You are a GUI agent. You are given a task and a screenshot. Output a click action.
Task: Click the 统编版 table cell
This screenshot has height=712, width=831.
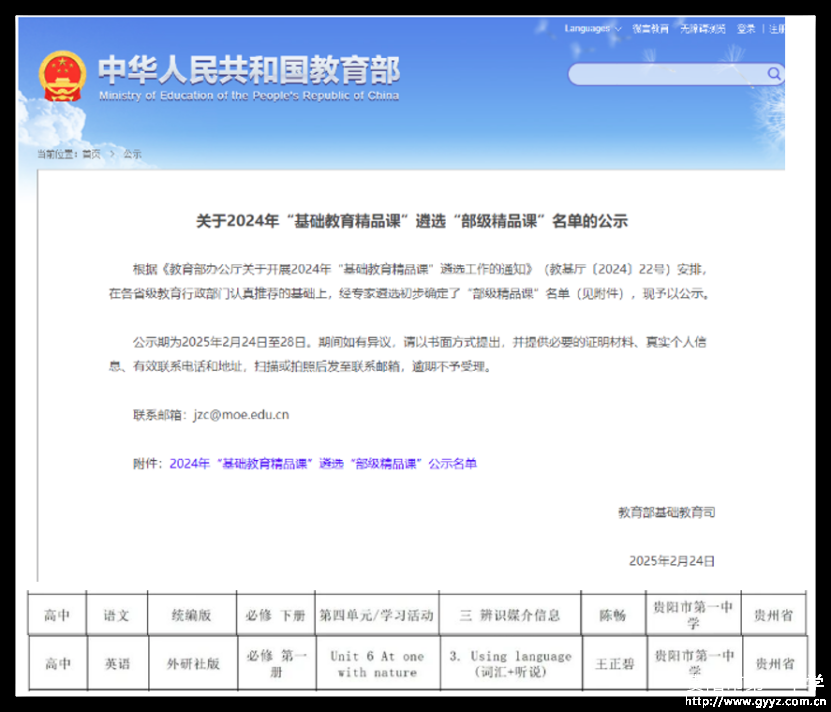(x=192, y=615)
